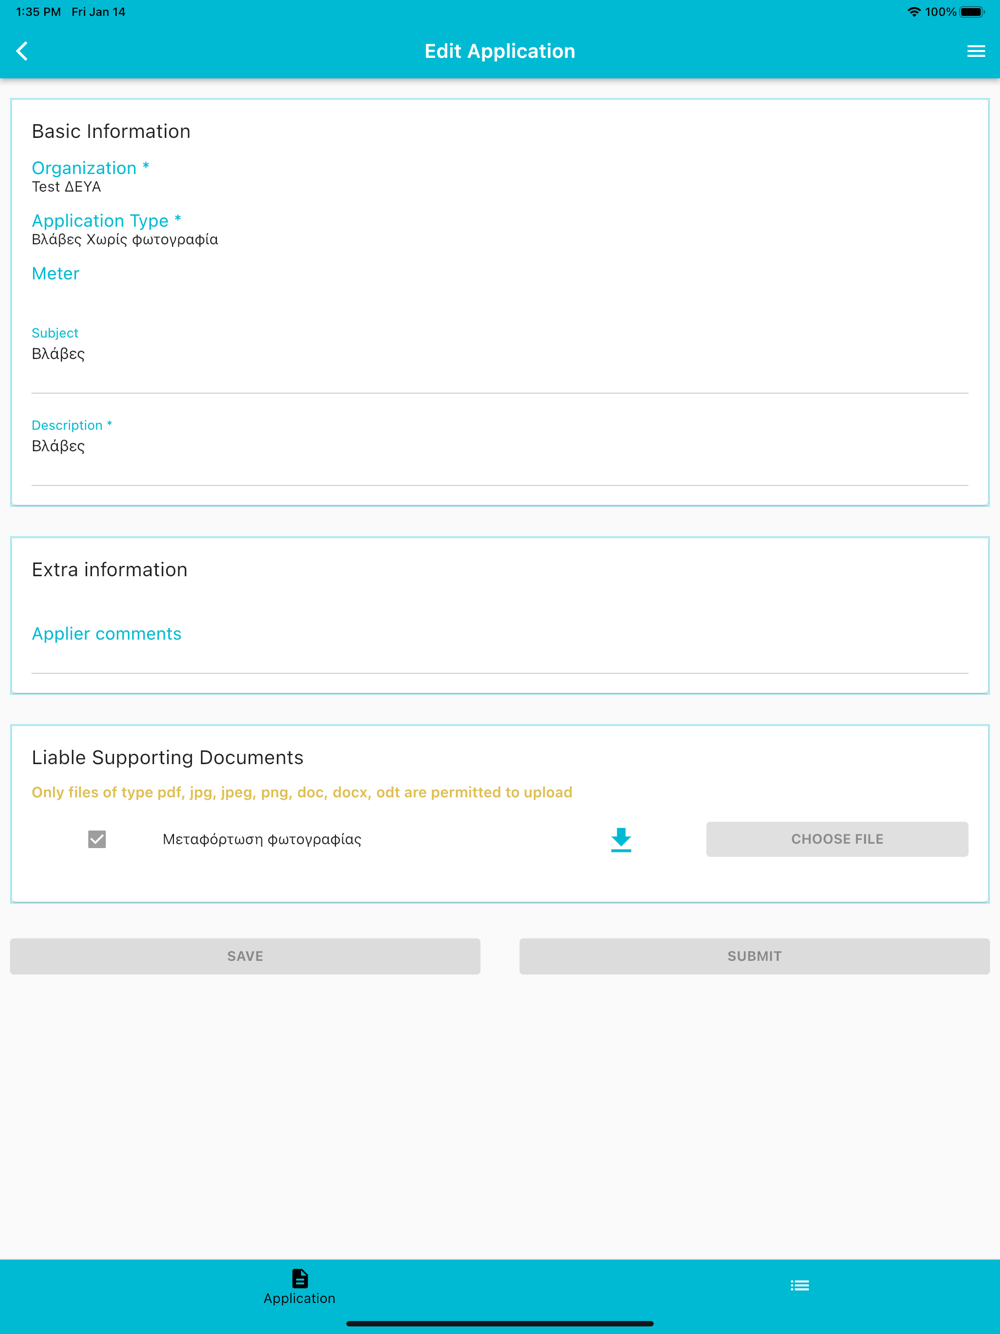The height and width of the screenshot is (1334, 1000).
Task: Toggle the Μεταφόρτωση φωτογραφίας checkbox
Action: 97,839
